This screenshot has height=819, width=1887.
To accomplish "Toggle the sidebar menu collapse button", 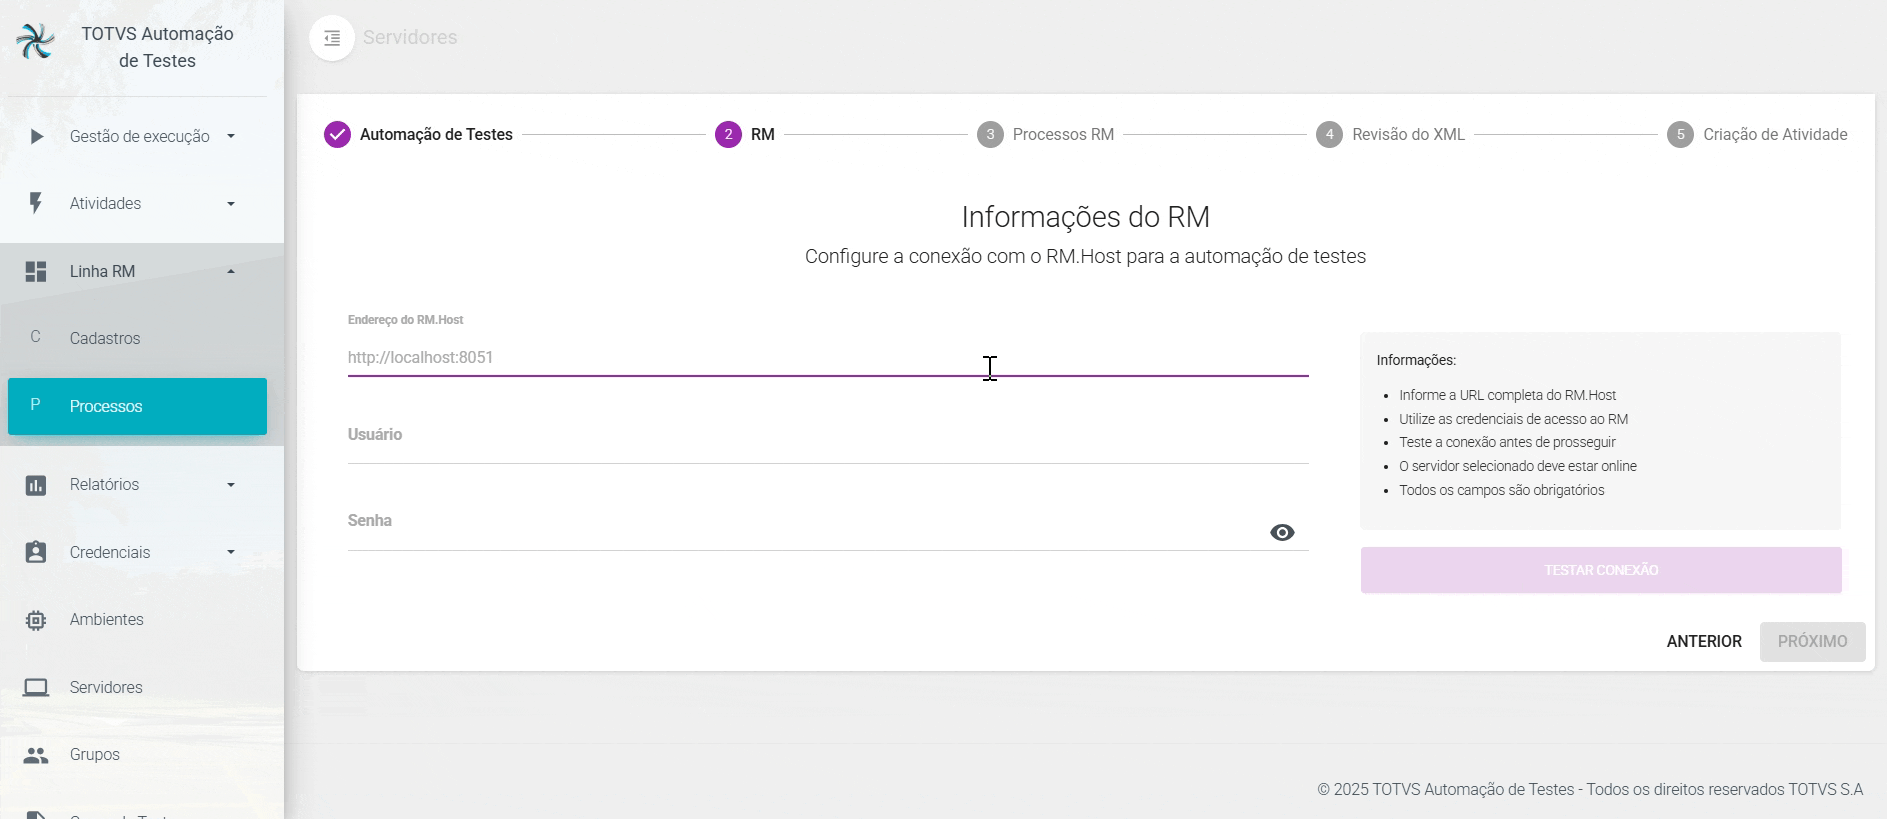I will pyautogui.click(x=332, y=38).
